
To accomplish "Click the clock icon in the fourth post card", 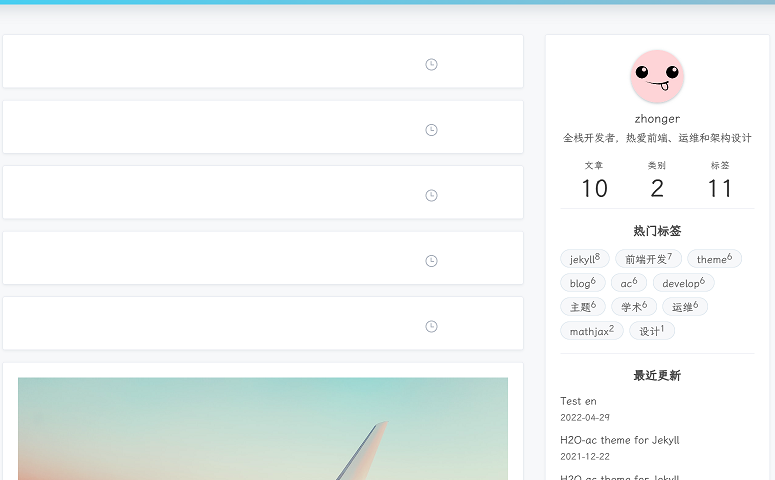I will [431, 261].
